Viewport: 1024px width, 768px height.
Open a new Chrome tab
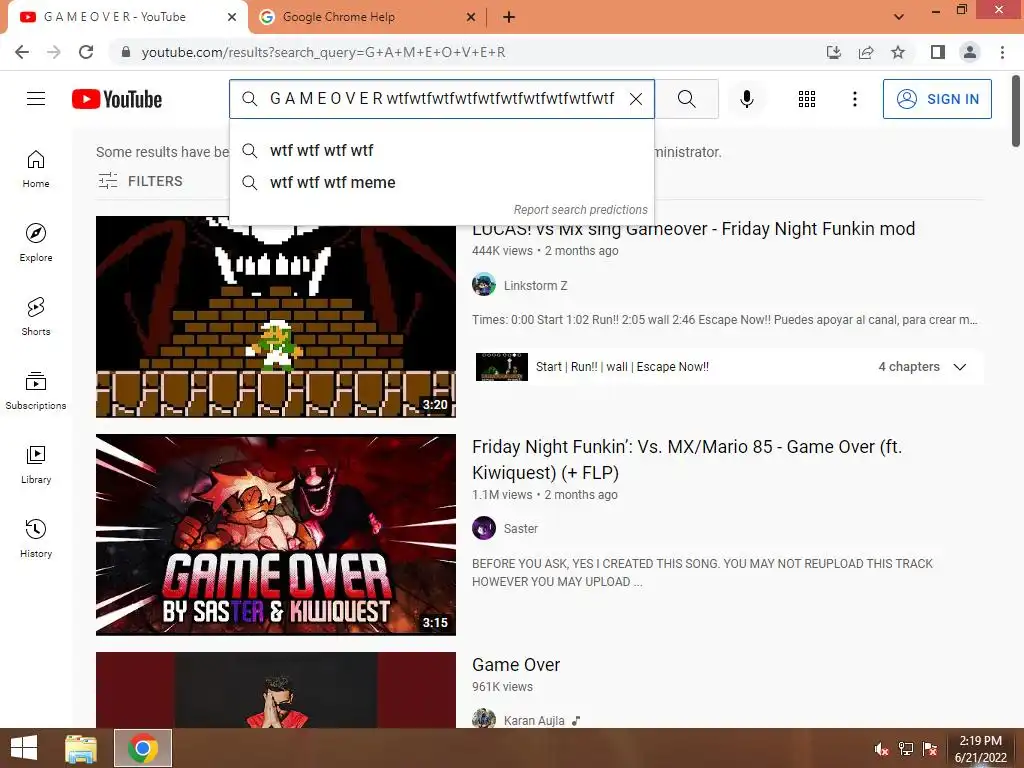509,17
